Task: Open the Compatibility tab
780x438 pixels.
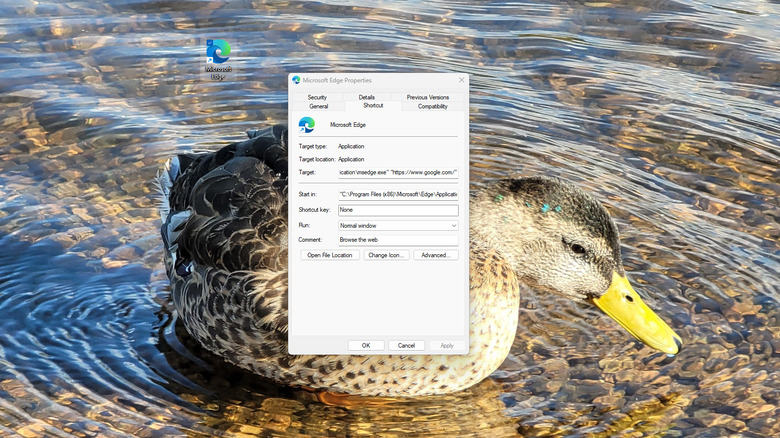Action: tap(432, 106)
